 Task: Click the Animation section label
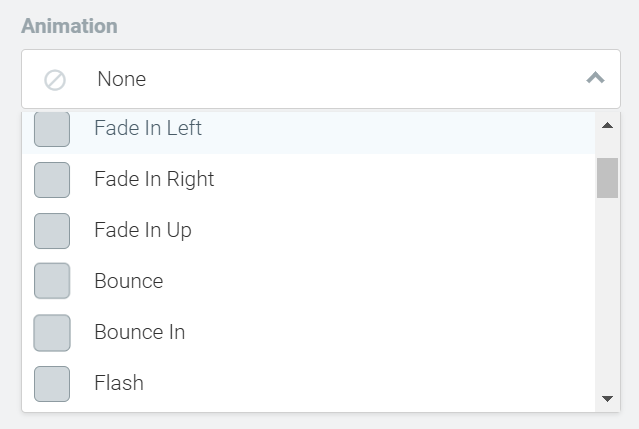[x=69, y=26]
